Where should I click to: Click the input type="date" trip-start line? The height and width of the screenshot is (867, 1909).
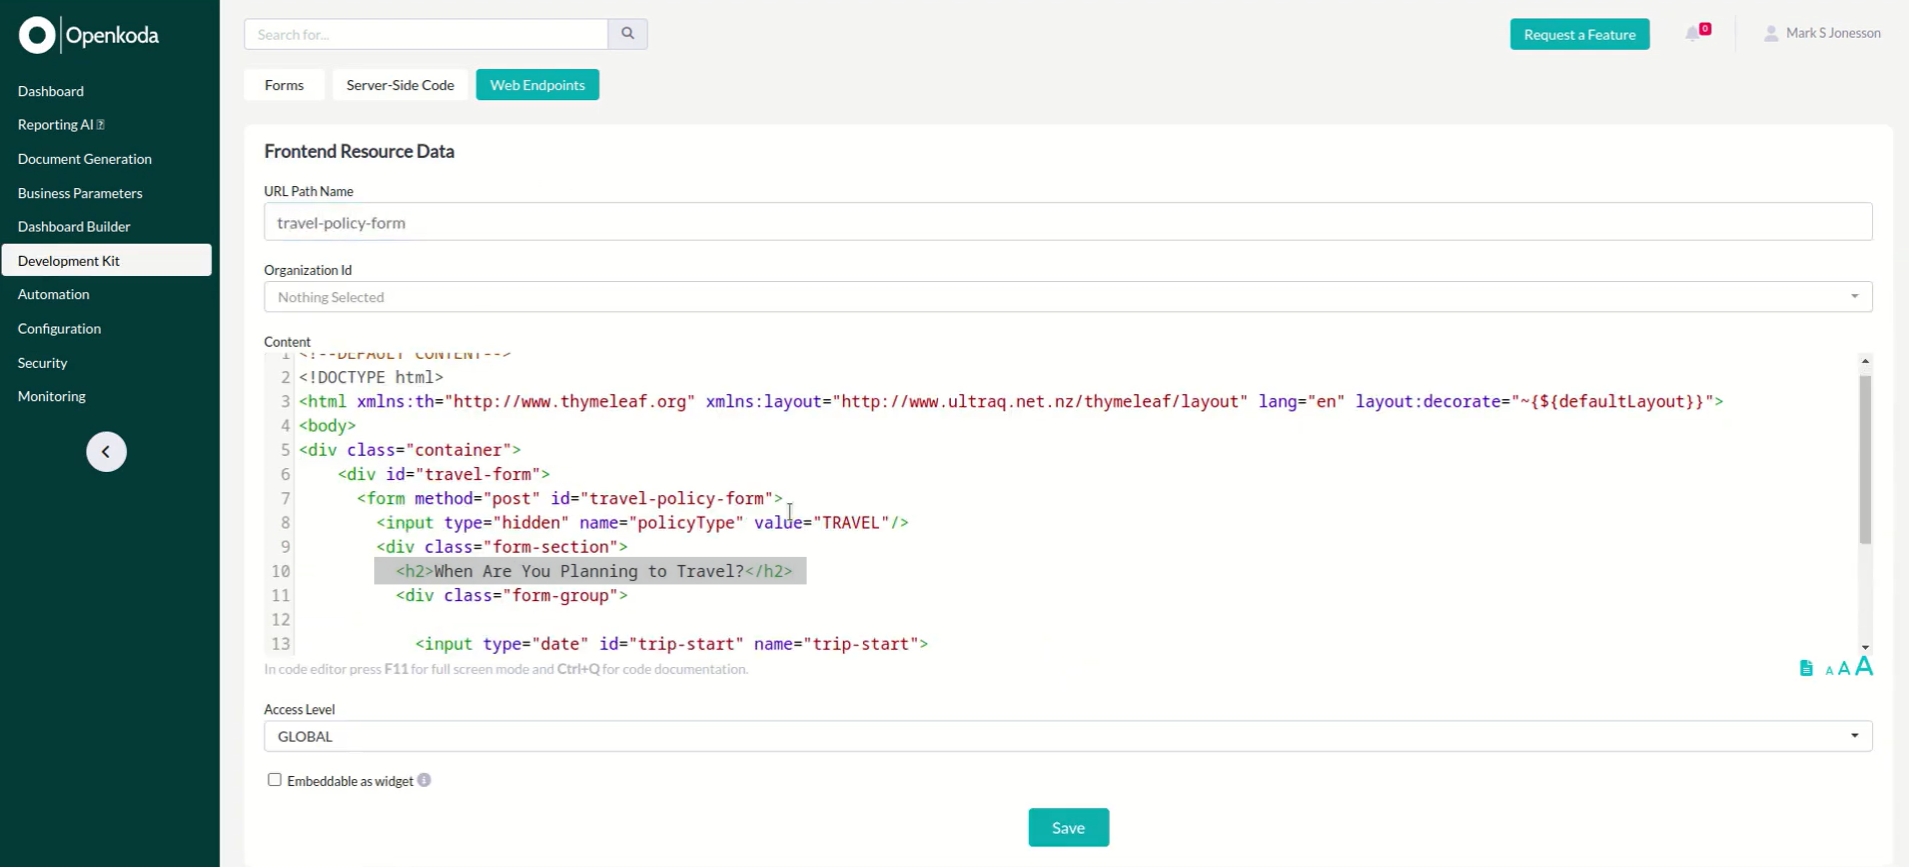(672, 644)
